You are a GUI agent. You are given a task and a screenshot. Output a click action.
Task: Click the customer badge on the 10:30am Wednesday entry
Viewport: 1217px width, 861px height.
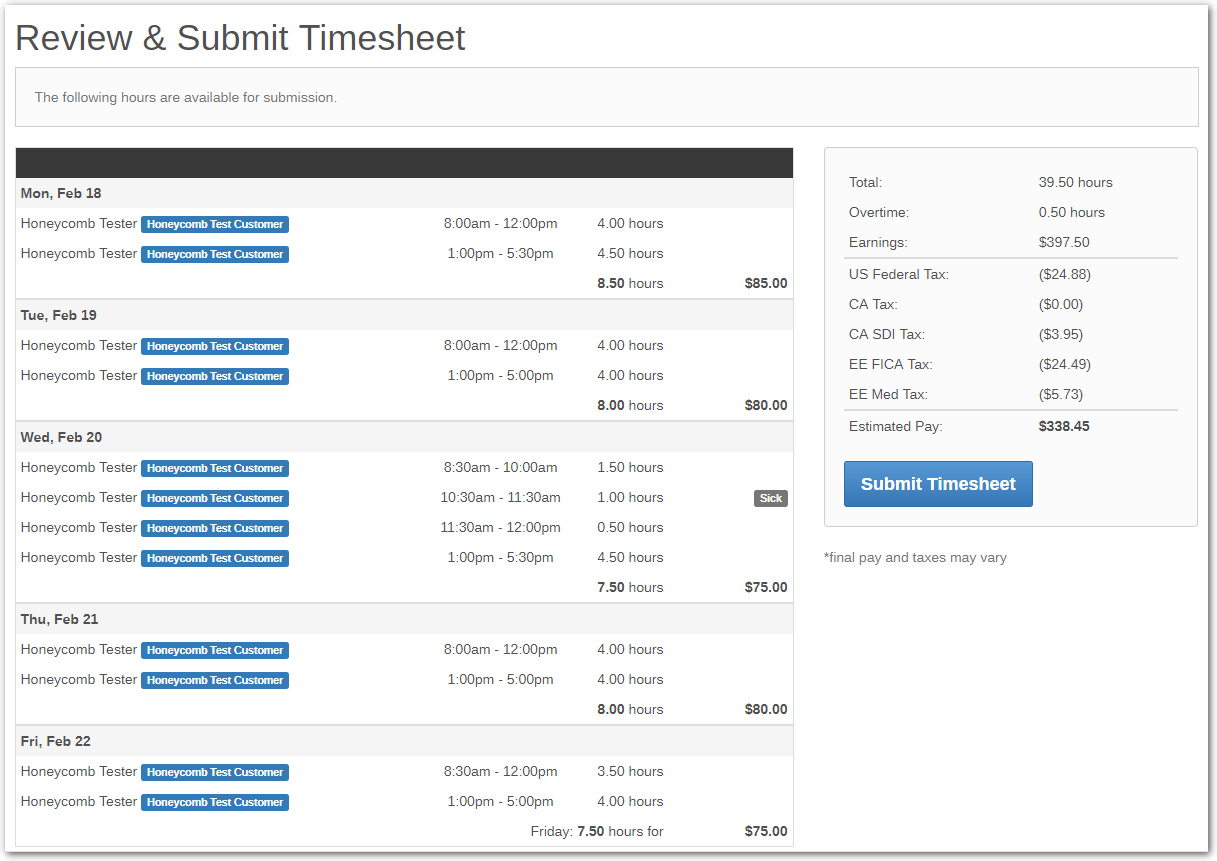pos(214,498)
